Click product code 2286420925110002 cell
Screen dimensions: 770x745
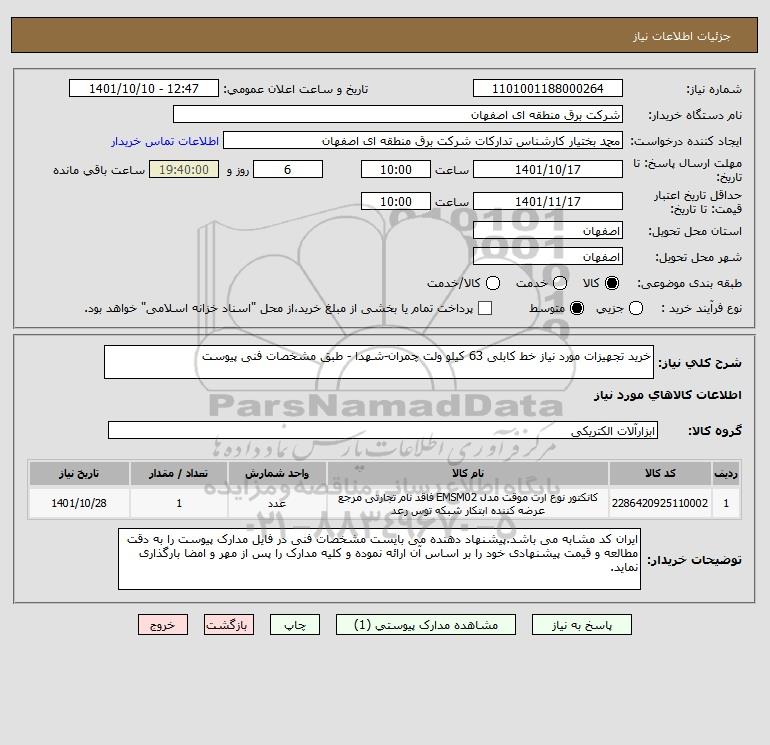660,503
